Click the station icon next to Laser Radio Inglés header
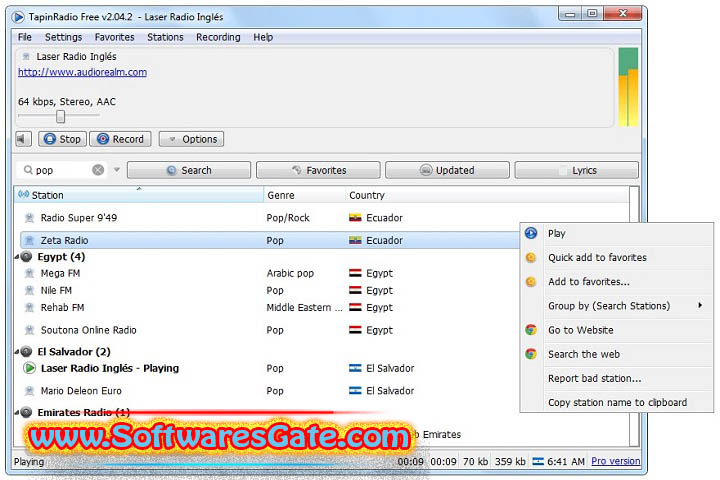This screenshot has height=480, width=720. [x=26, y=56]
